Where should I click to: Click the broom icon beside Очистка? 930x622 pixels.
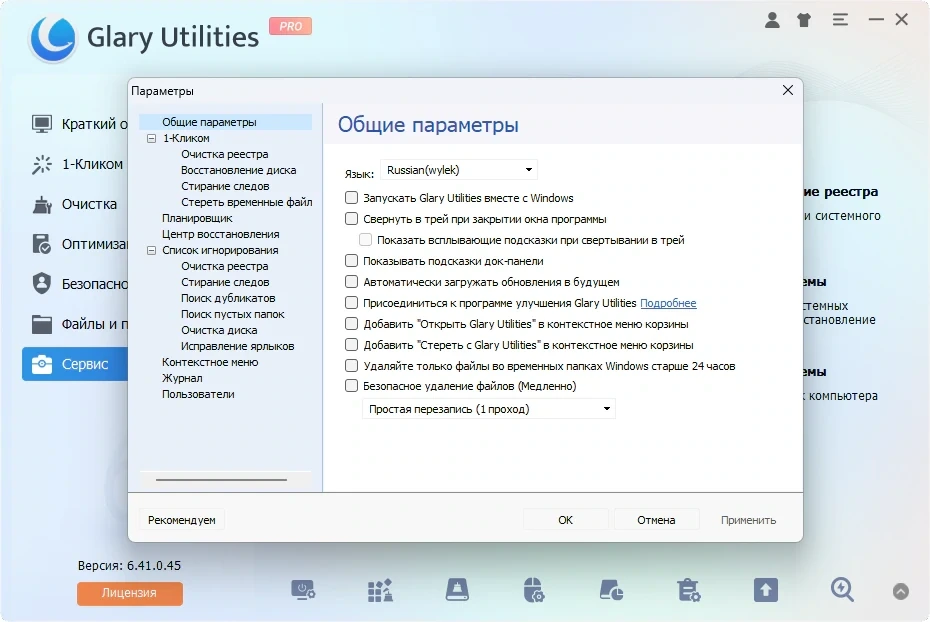tap(42, 205)
